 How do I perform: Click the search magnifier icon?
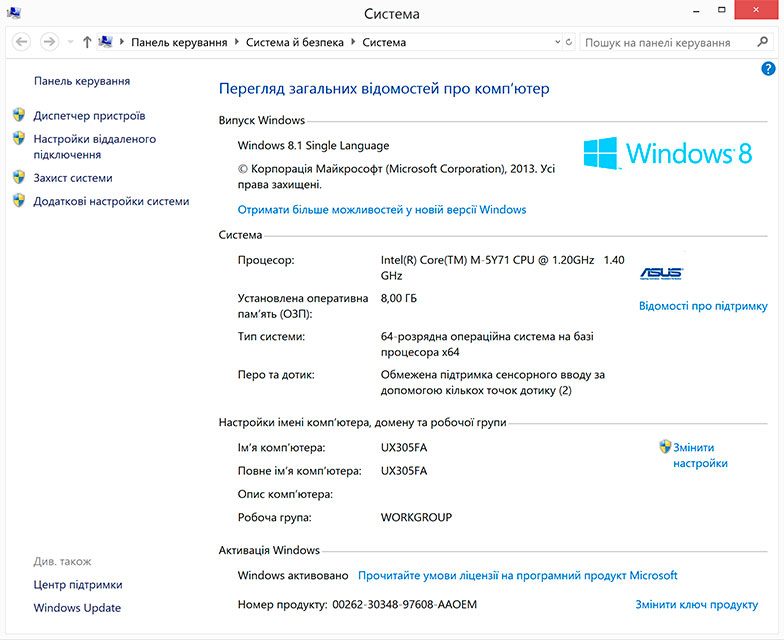[762, 42]
